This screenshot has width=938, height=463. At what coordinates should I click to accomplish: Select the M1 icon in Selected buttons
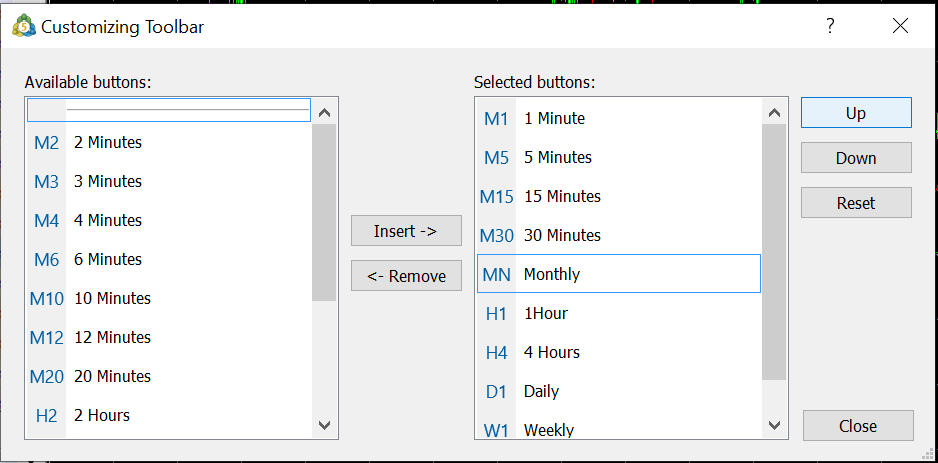(496, 119)
